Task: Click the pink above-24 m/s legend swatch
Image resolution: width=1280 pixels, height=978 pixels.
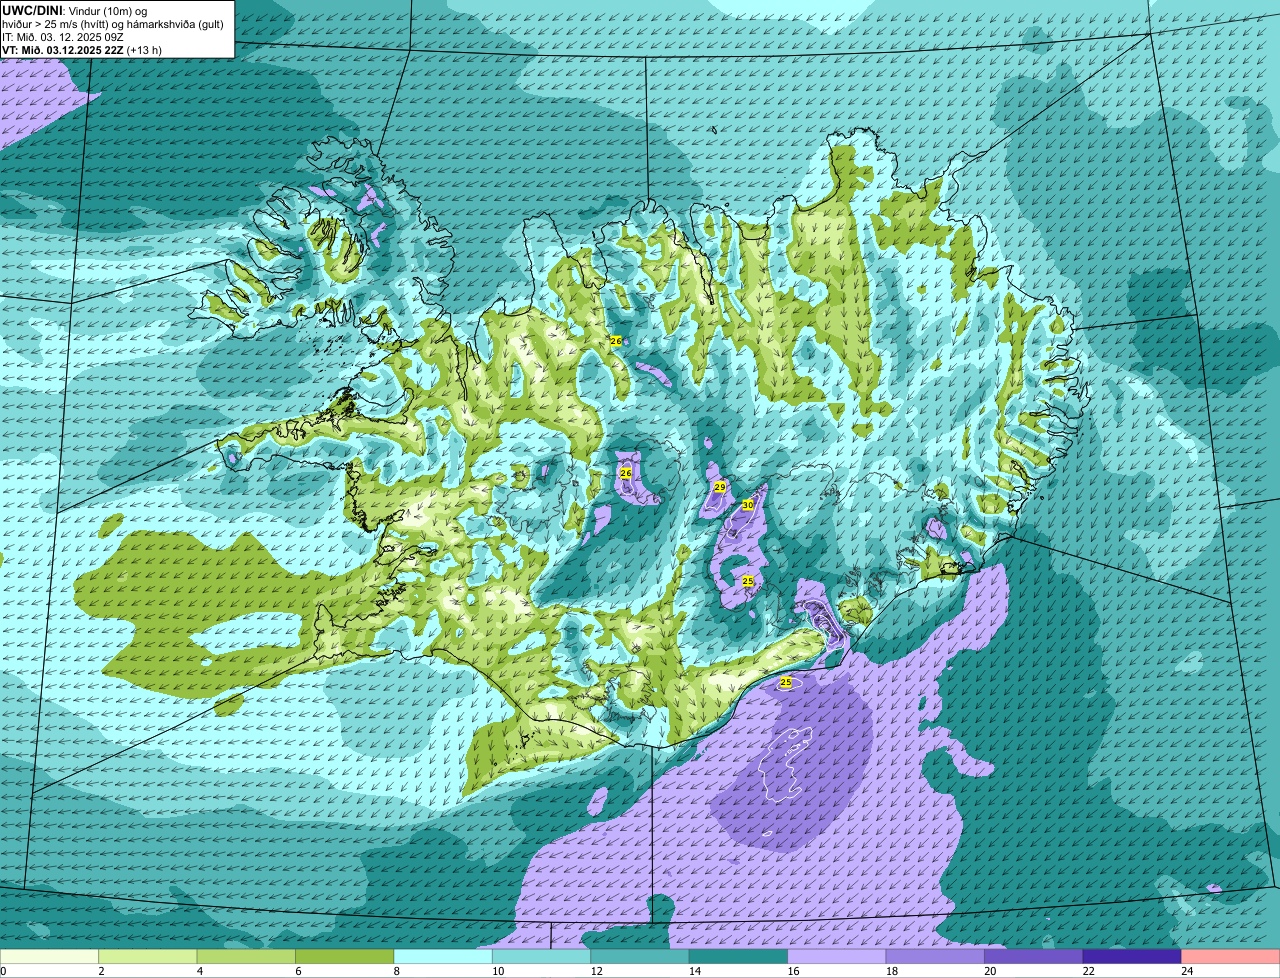Action: pos(1231,957)
